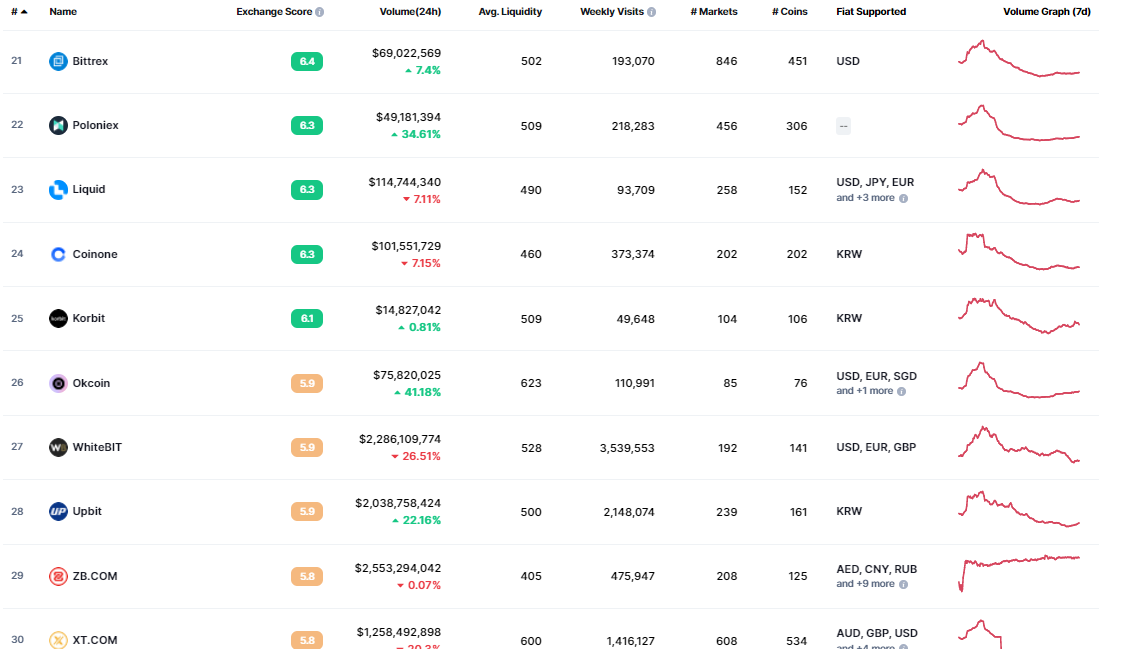The height and width of the screenshot is (649, 1124).
Task: Click the Upbit exchange logo
Action: (x=58, y=511)
